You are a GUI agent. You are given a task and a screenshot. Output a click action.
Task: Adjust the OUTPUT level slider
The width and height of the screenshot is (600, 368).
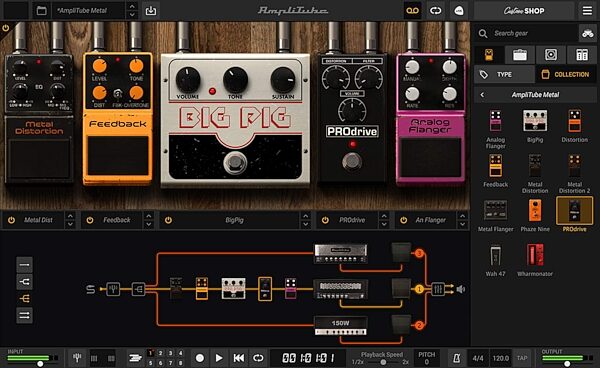(x=567, y=363)
